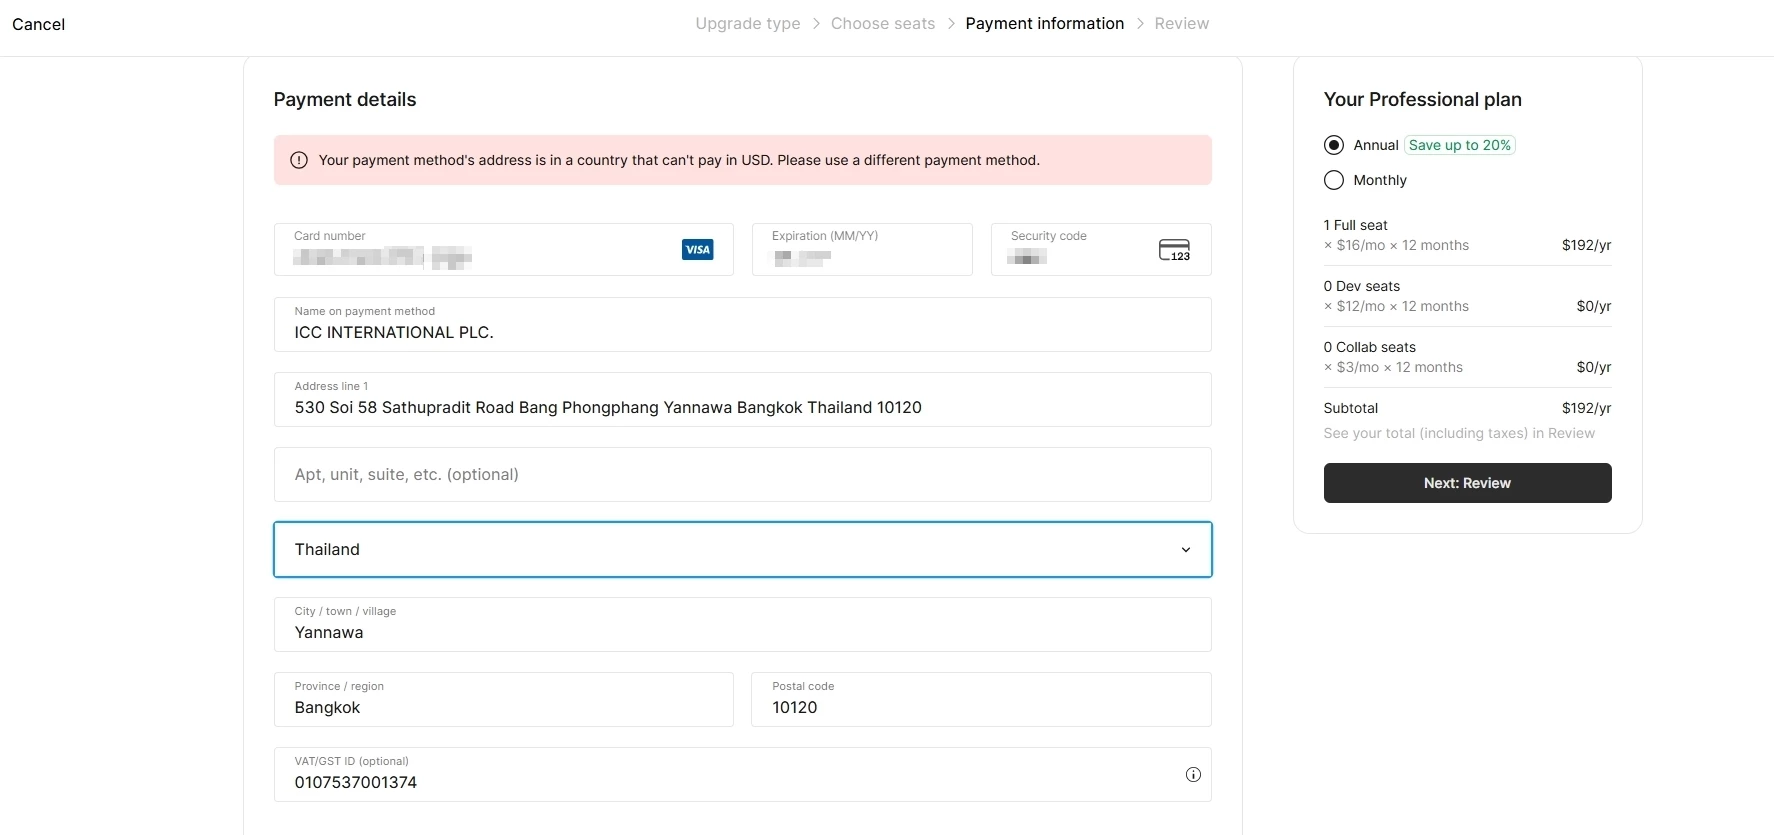Viewport: 1774px width, 835px height.
Task: Click the '× $3/mo × 12 months' text
Action: coord(1394,367)
